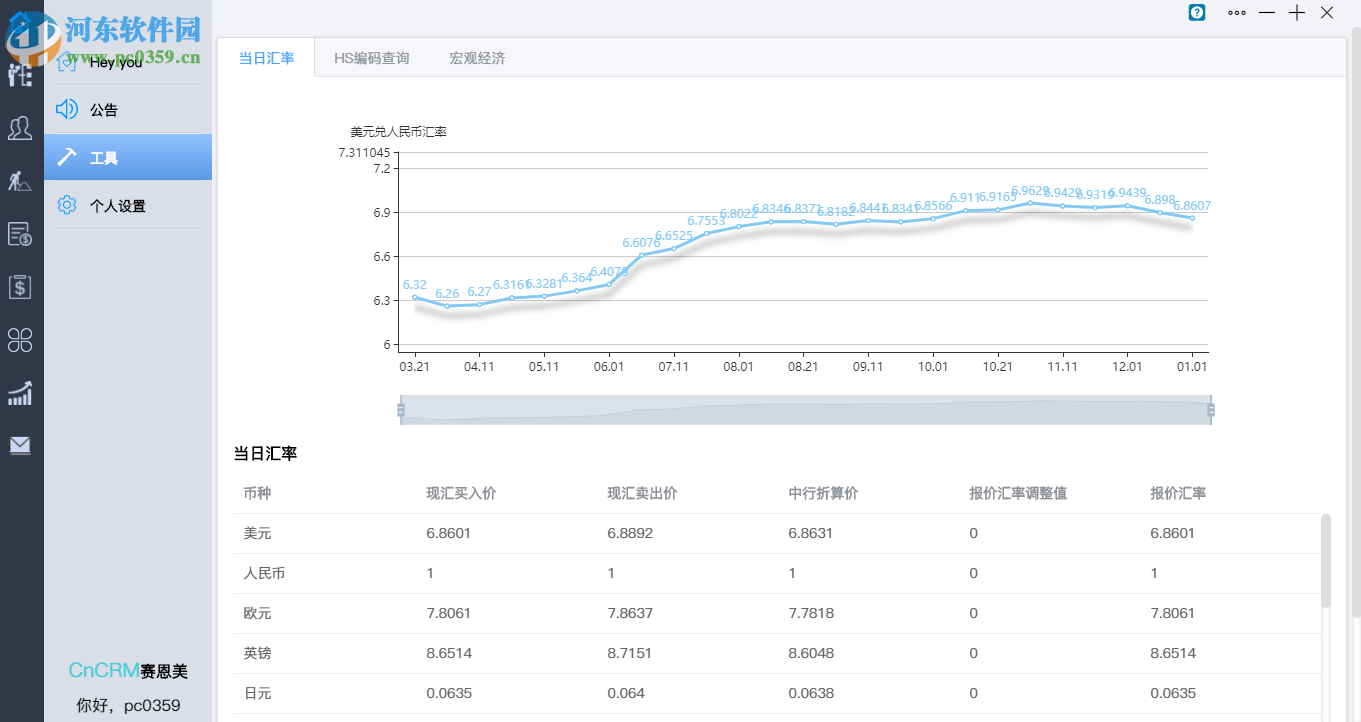This screenshot has height=722, width=1361.
Task: Open the more options ellipsis menu
Action: [1236, 13]
